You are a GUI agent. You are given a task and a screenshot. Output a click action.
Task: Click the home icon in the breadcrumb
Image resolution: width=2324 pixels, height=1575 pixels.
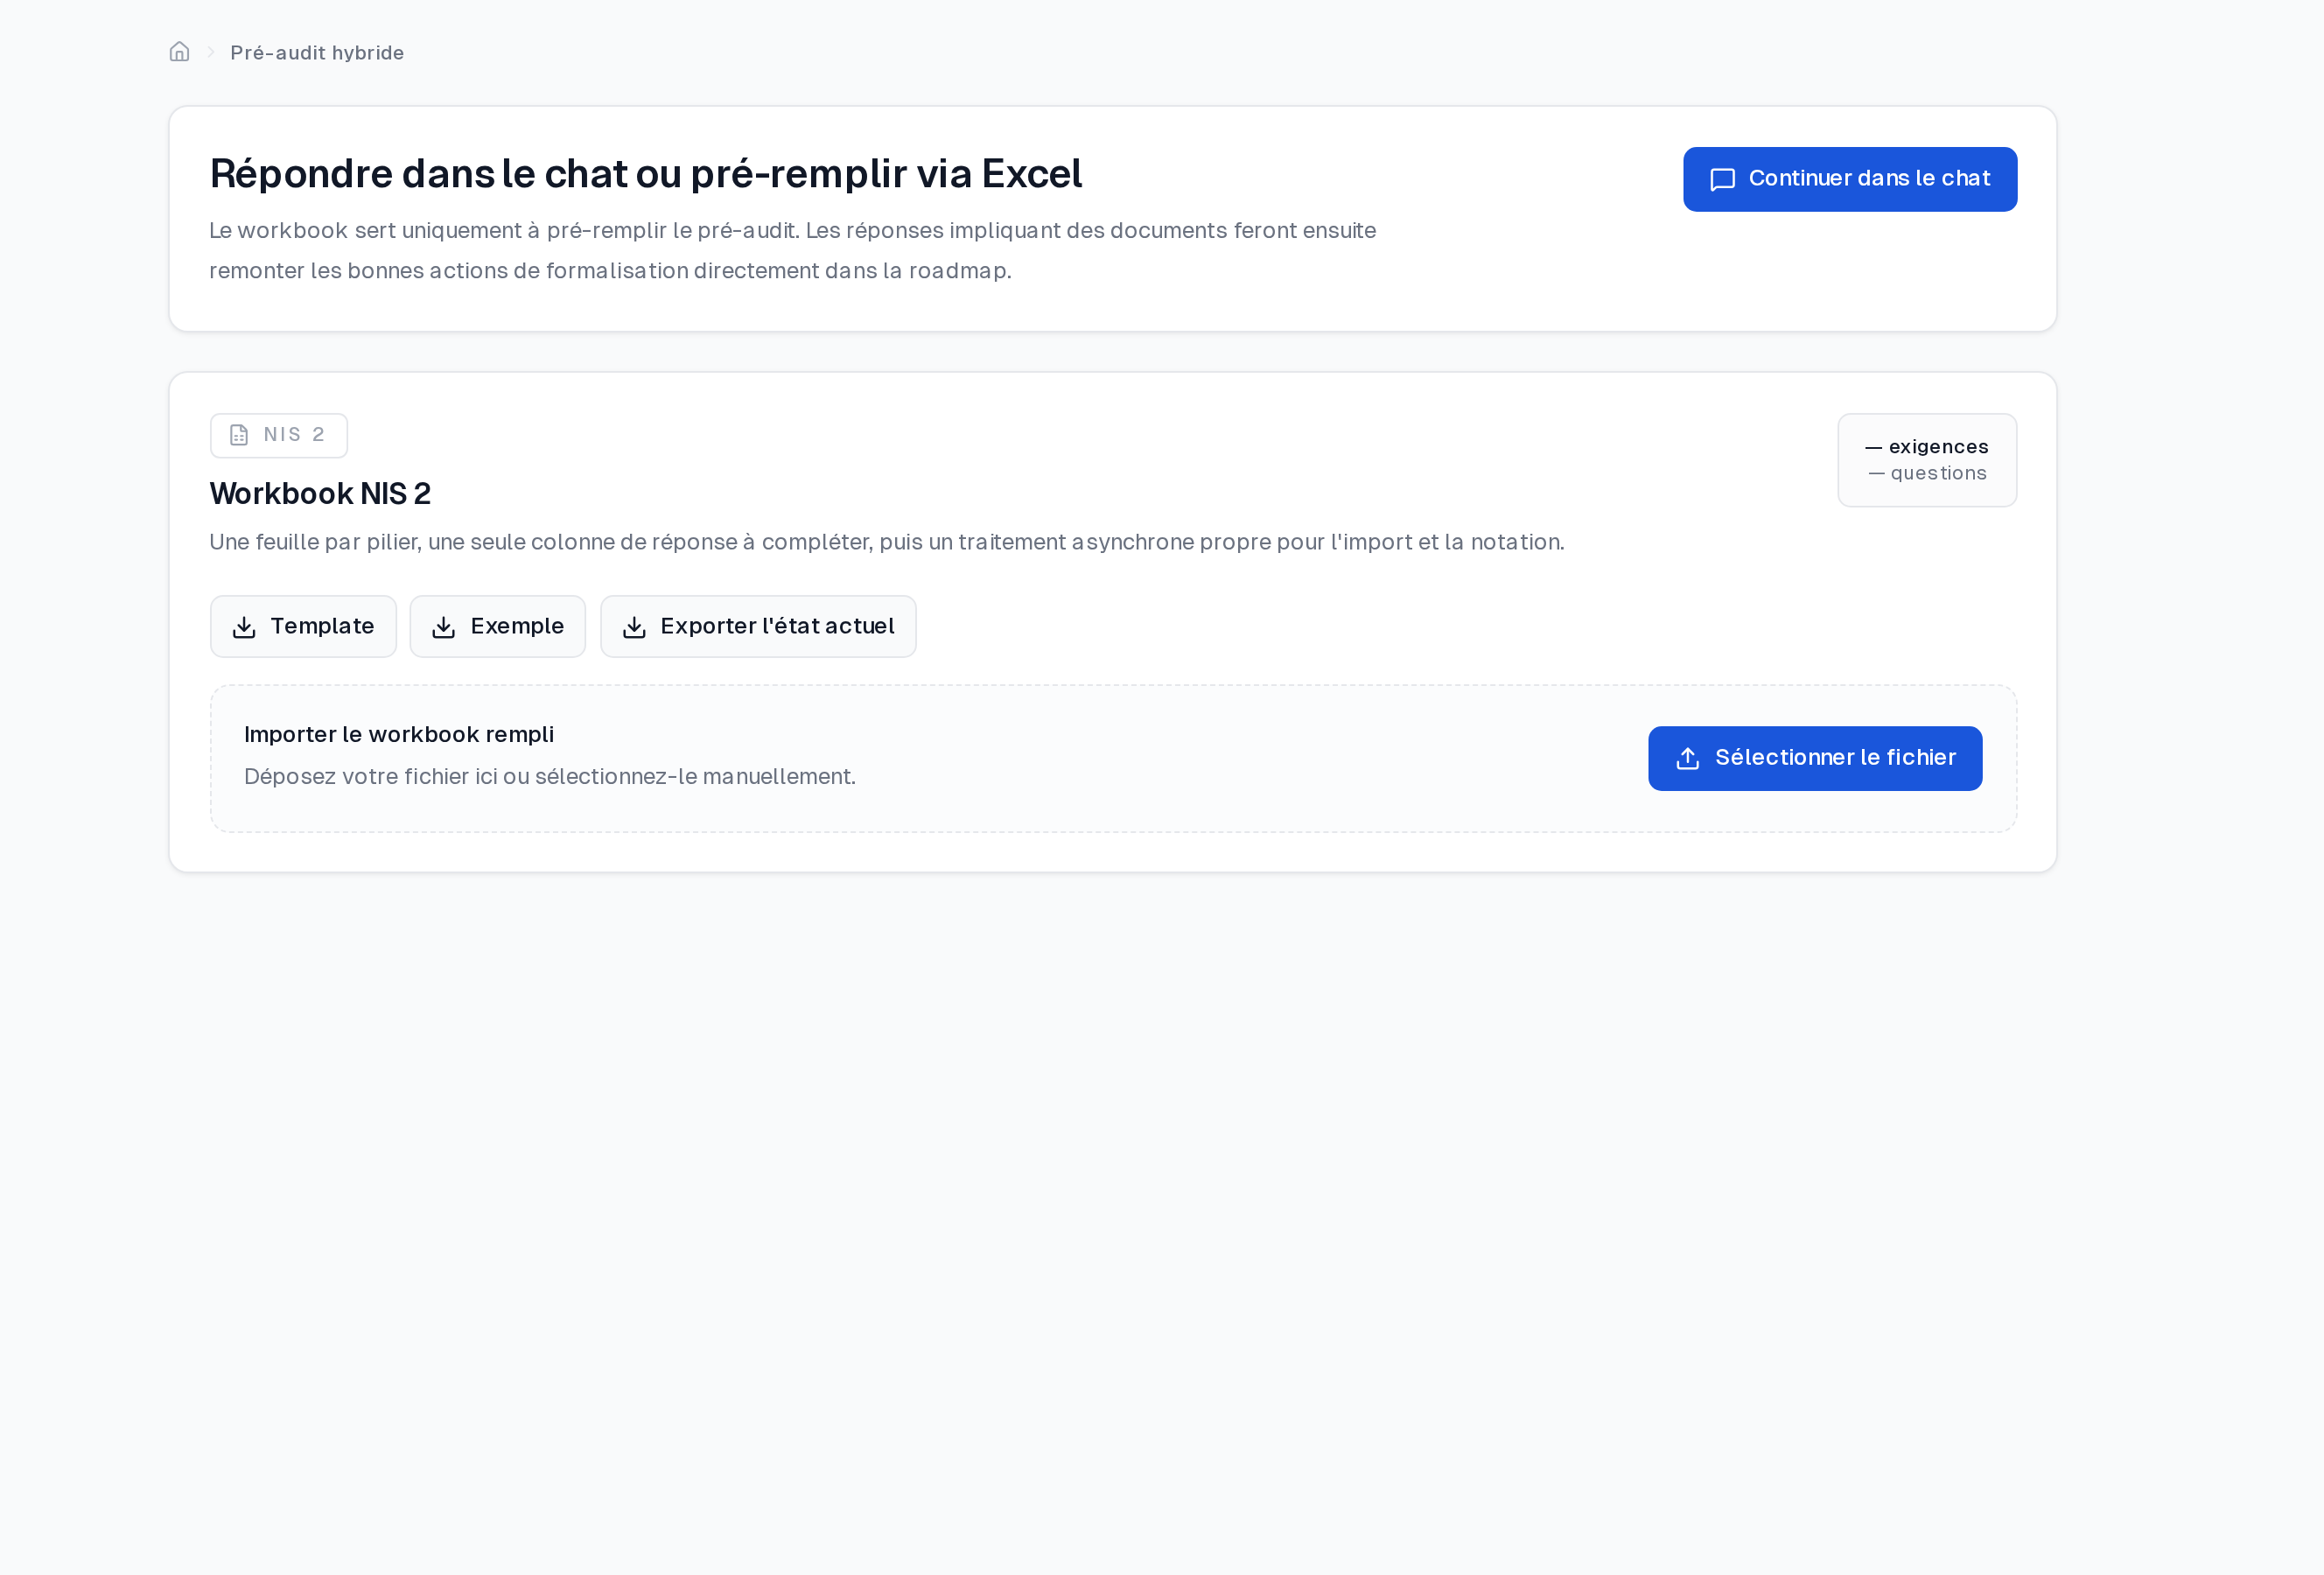point(179,51)
